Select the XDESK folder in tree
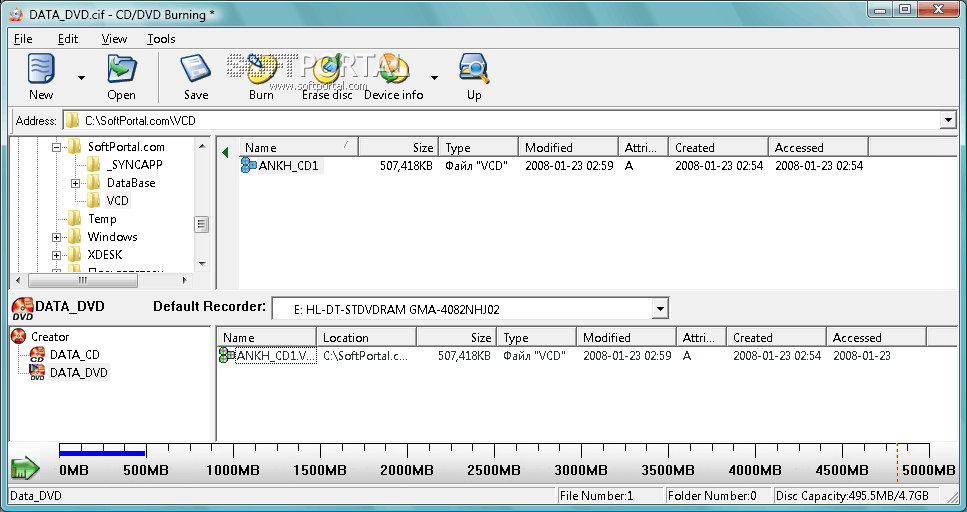This screenshot has width=967, height=512. click(x=104, y=254)
